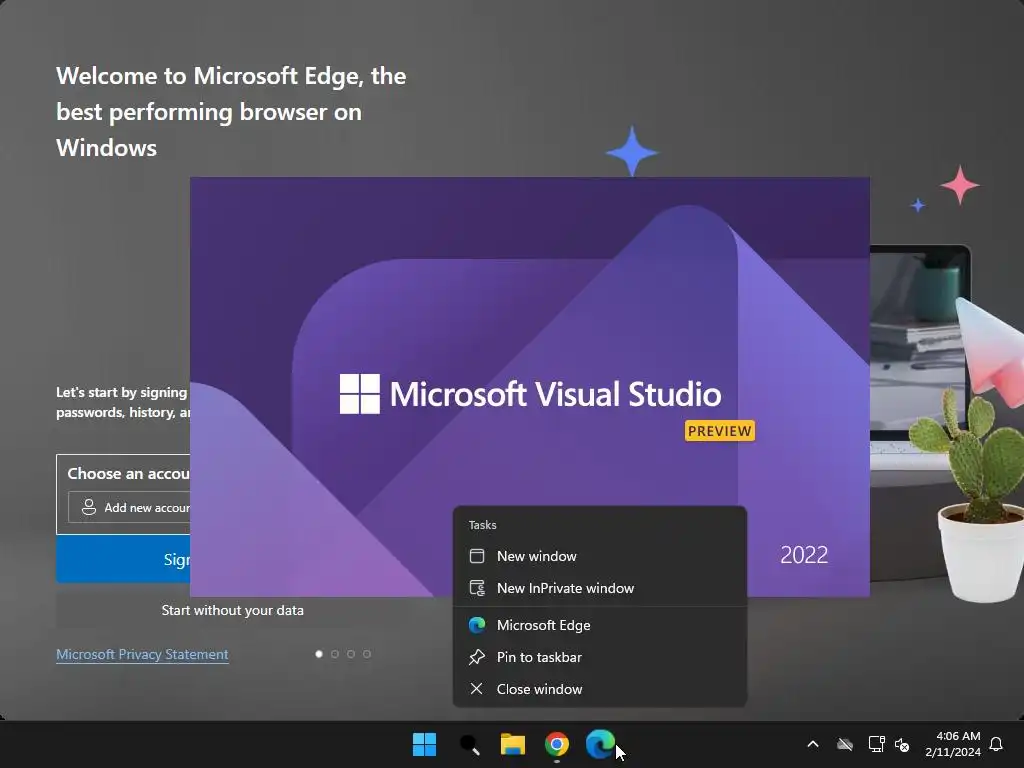Click the New window icon
Image resolution: width=1024 pixels, height=768 pixels.
(x=477, y=556)
